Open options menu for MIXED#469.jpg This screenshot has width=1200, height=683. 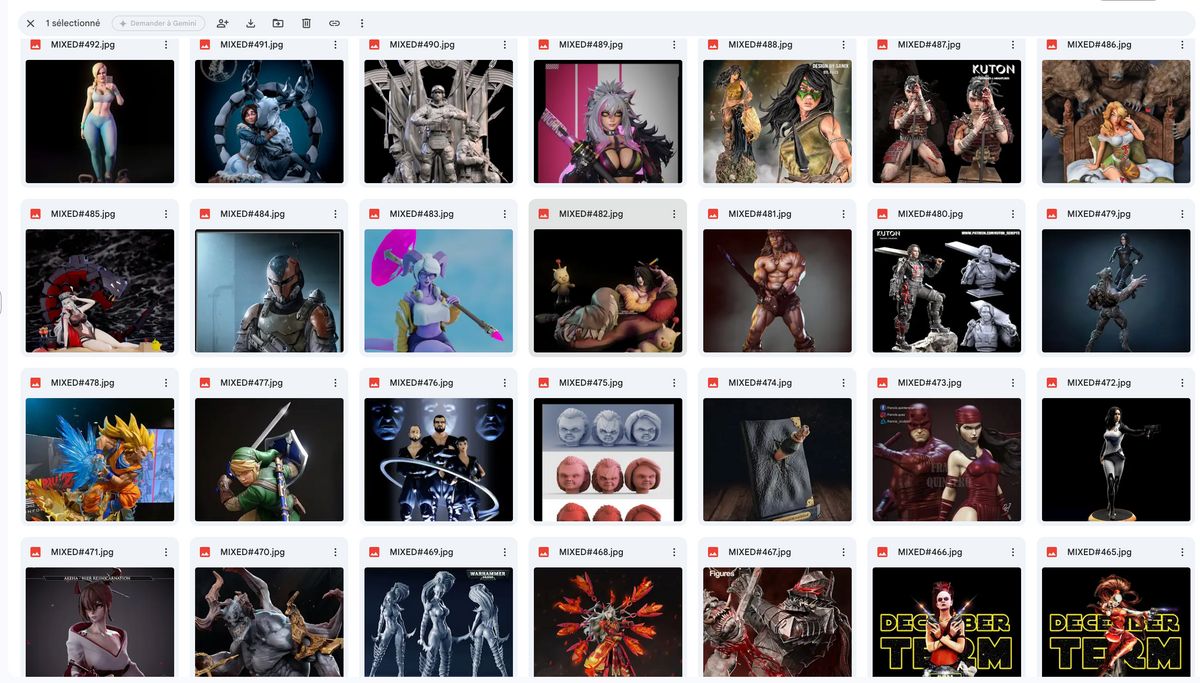pyautogui.click(x=505, y=552)
